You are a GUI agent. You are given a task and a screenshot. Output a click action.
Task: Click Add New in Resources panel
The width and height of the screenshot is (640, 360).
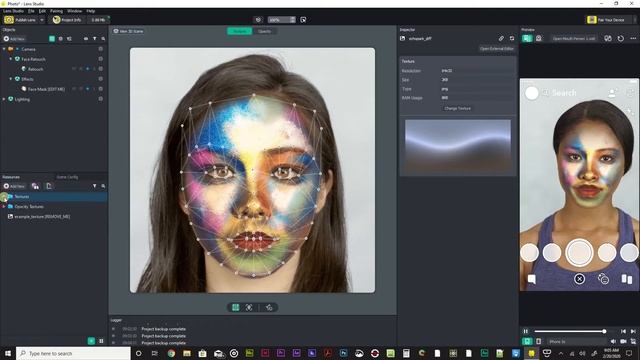coord(14,186)
